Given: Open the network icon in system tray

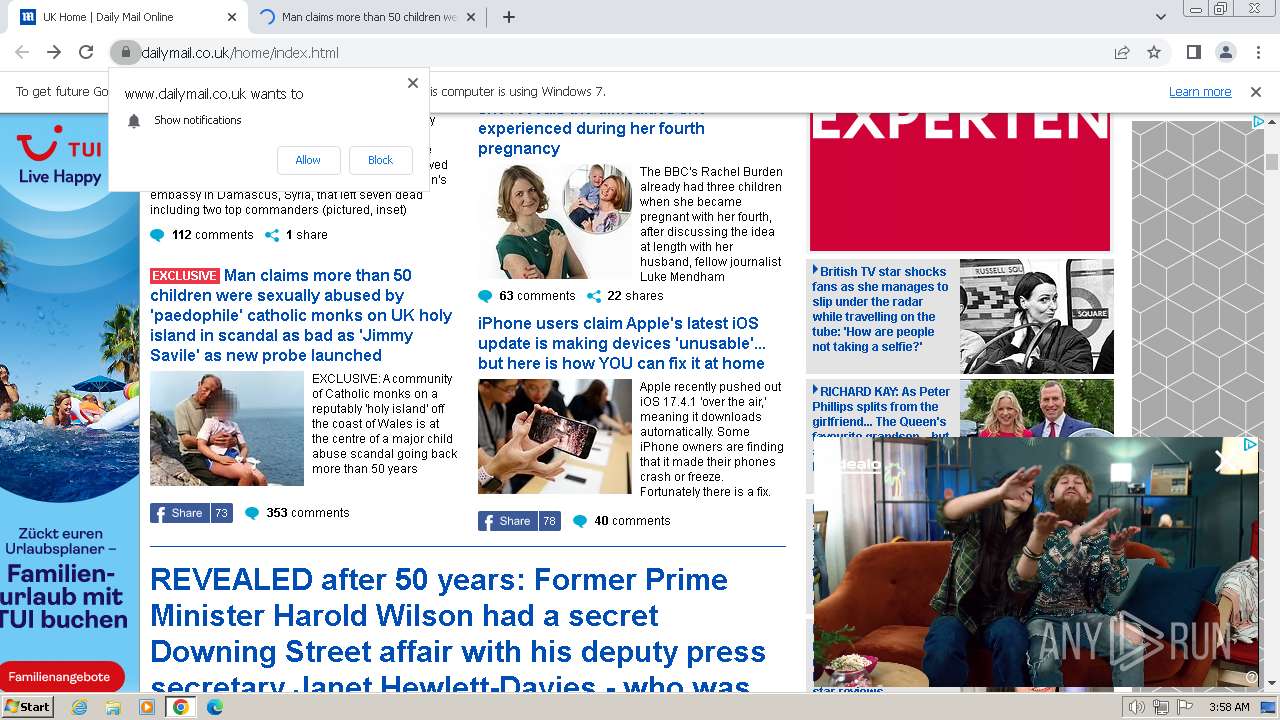Looking at the screenshot, I should coord(1161,707).
